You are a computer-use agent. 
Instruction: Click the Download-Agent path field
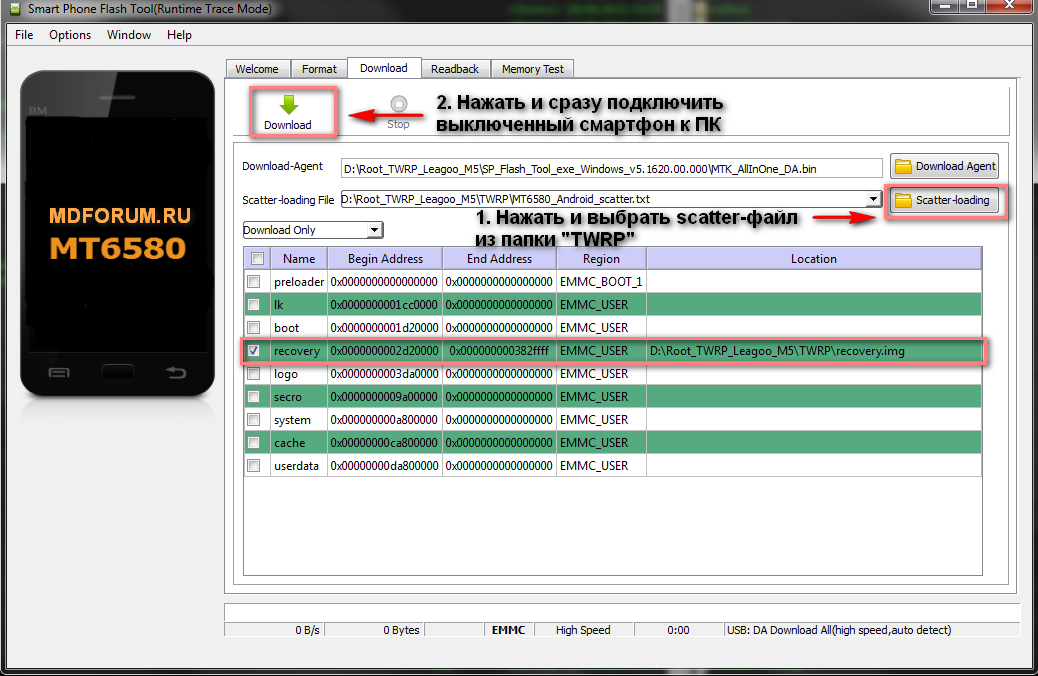click(610, 167)
